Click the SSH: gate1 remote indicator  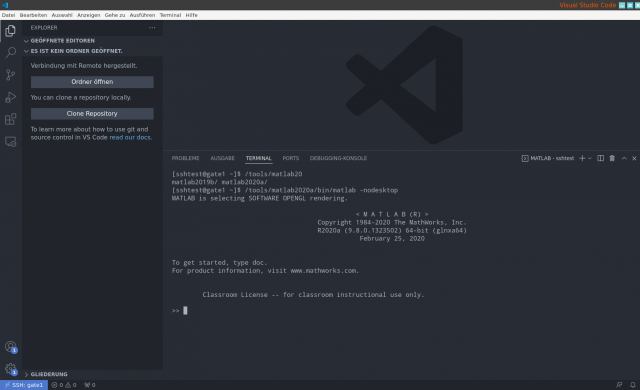[24, 385]
